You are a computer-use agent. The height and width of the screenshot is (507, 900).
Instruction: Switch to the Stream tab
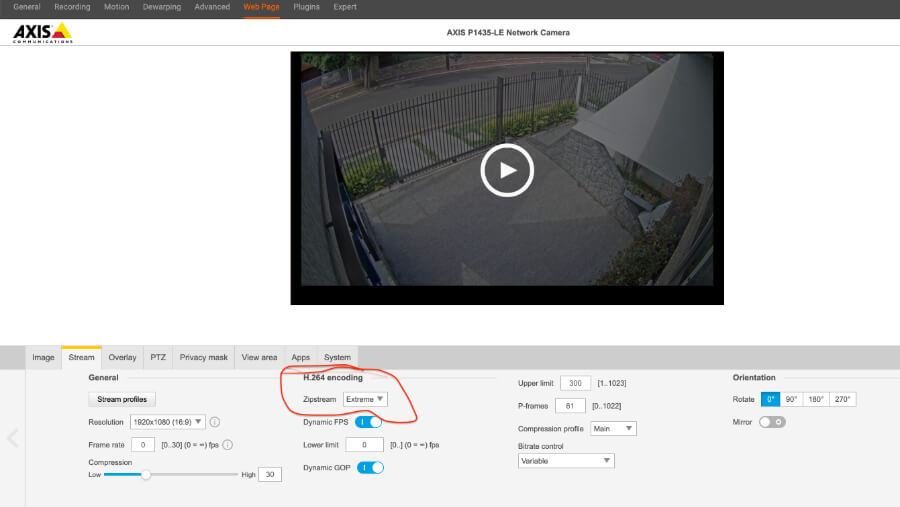click(x=82, y=357)
